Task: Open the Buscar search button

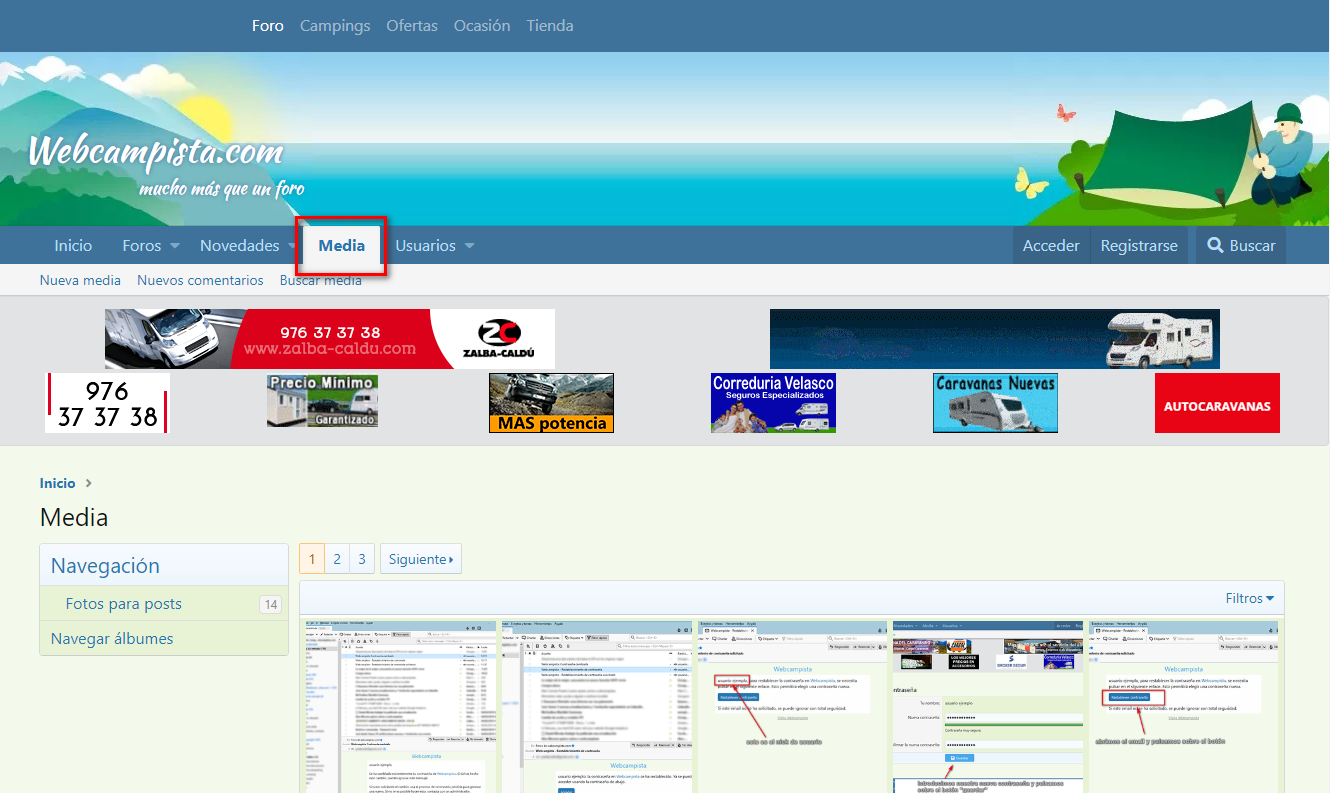Action: tap(1241, 246)
